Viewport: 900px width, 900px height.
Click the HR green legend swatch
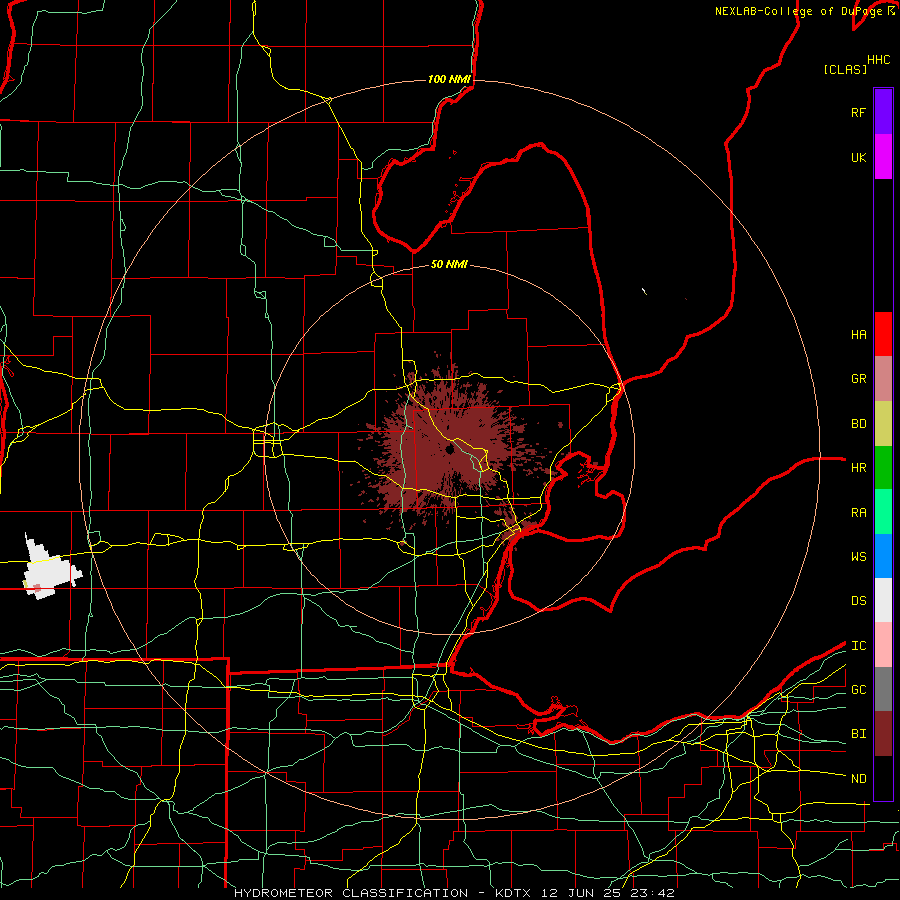click(883, 467)
